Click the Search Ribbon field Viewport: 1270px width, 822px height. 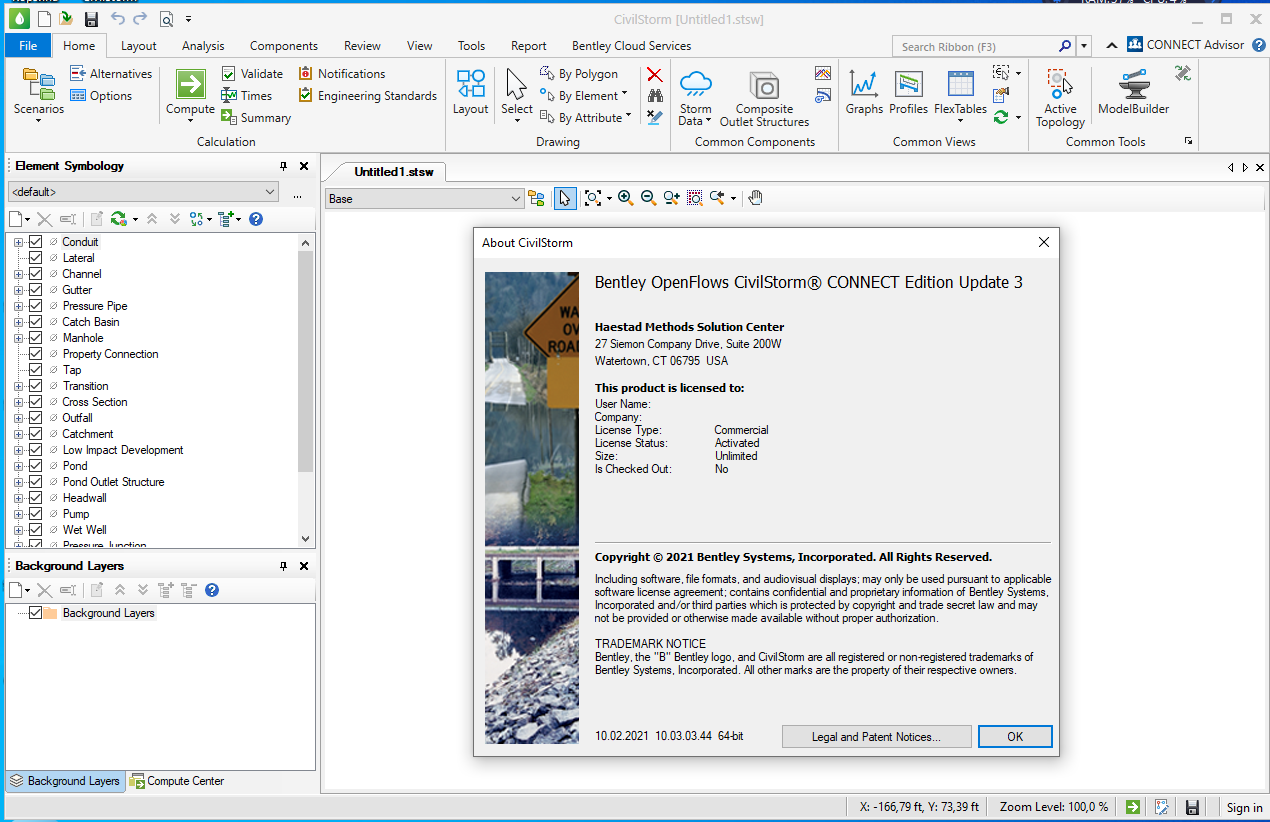tap(976, 46)
